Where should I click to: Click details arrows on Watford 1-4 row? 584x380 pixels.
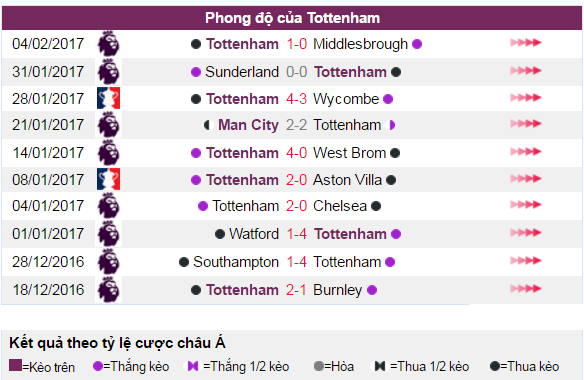click(526, 233)
